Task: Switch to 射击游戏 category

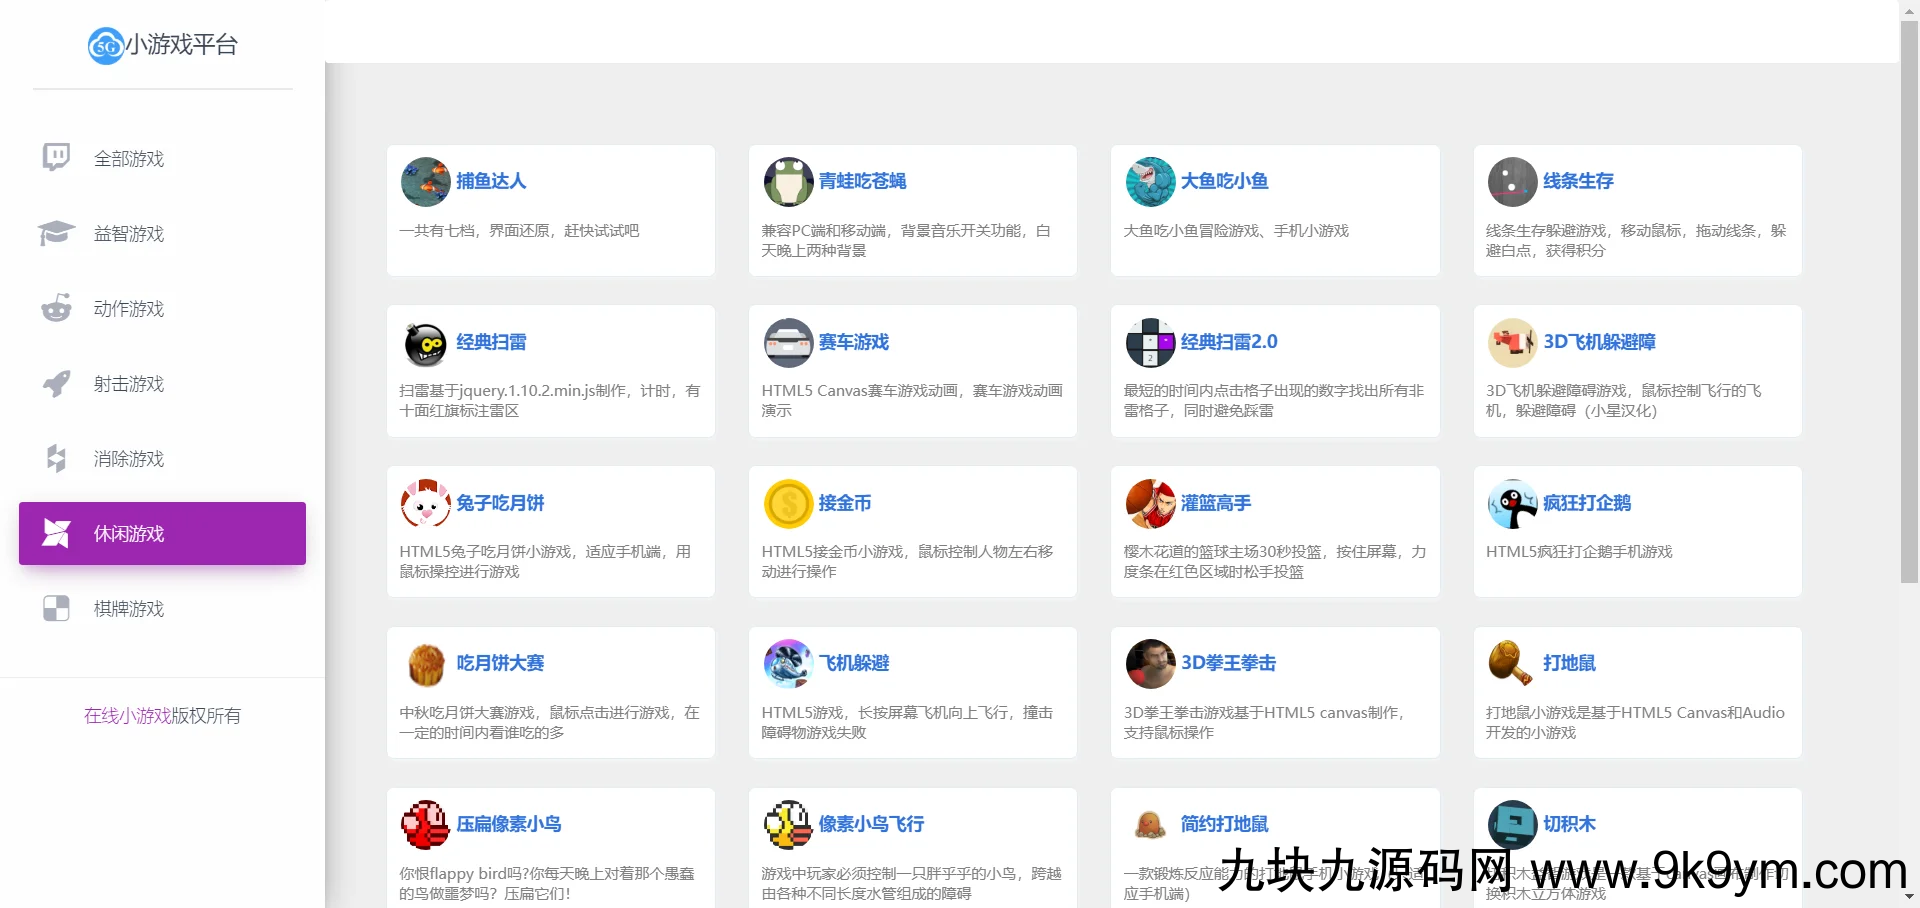Action: [128, 384]
